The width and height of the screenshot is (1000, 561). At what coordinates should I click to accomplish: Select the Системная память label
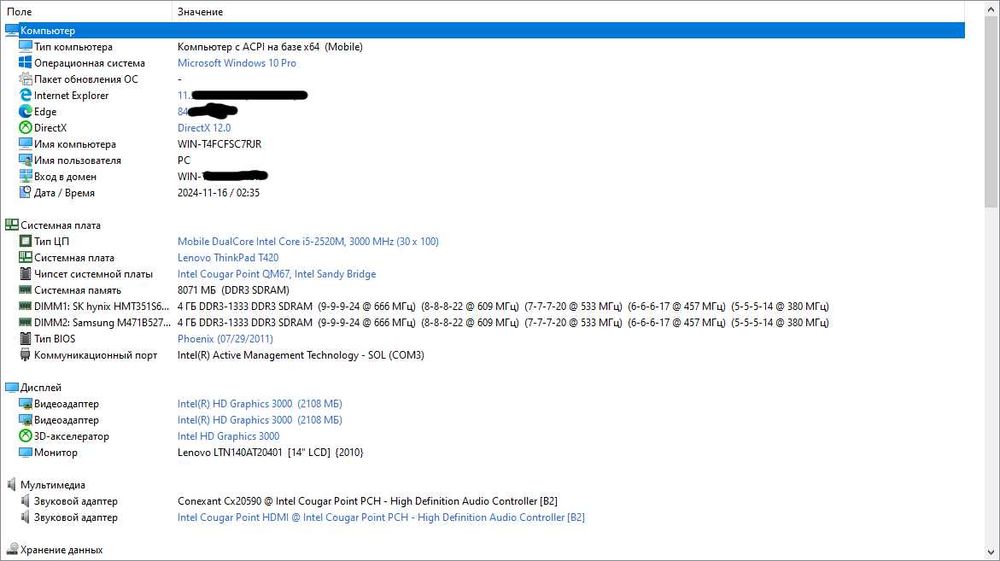77,290
